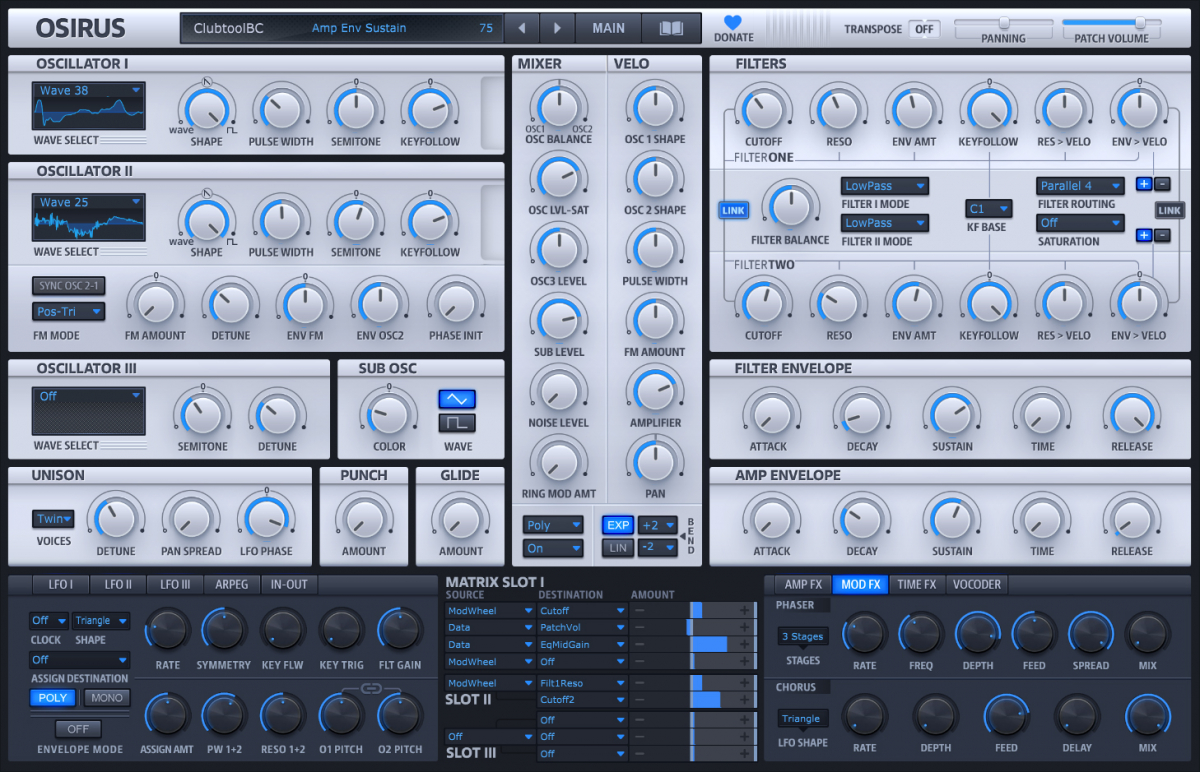Switch the LFO mode to MONO

tap(107, 698)
